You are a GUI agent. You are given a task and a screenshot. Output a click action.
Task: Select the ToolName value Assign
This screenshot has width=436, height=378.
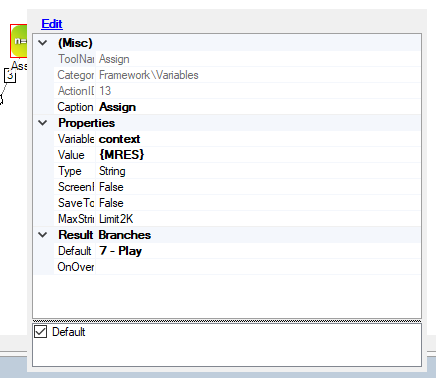258,59
